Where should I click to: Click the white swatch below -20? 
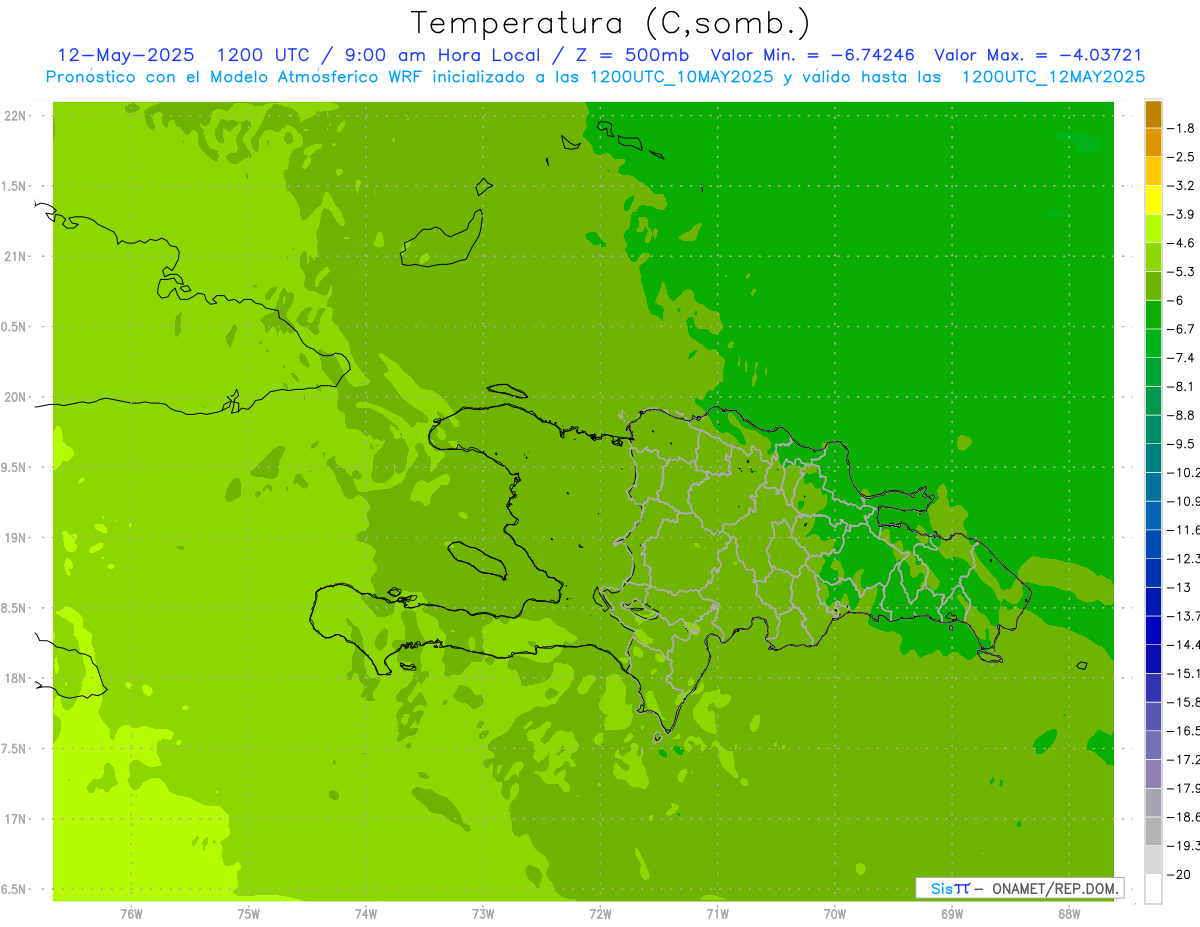(1153, 888)
